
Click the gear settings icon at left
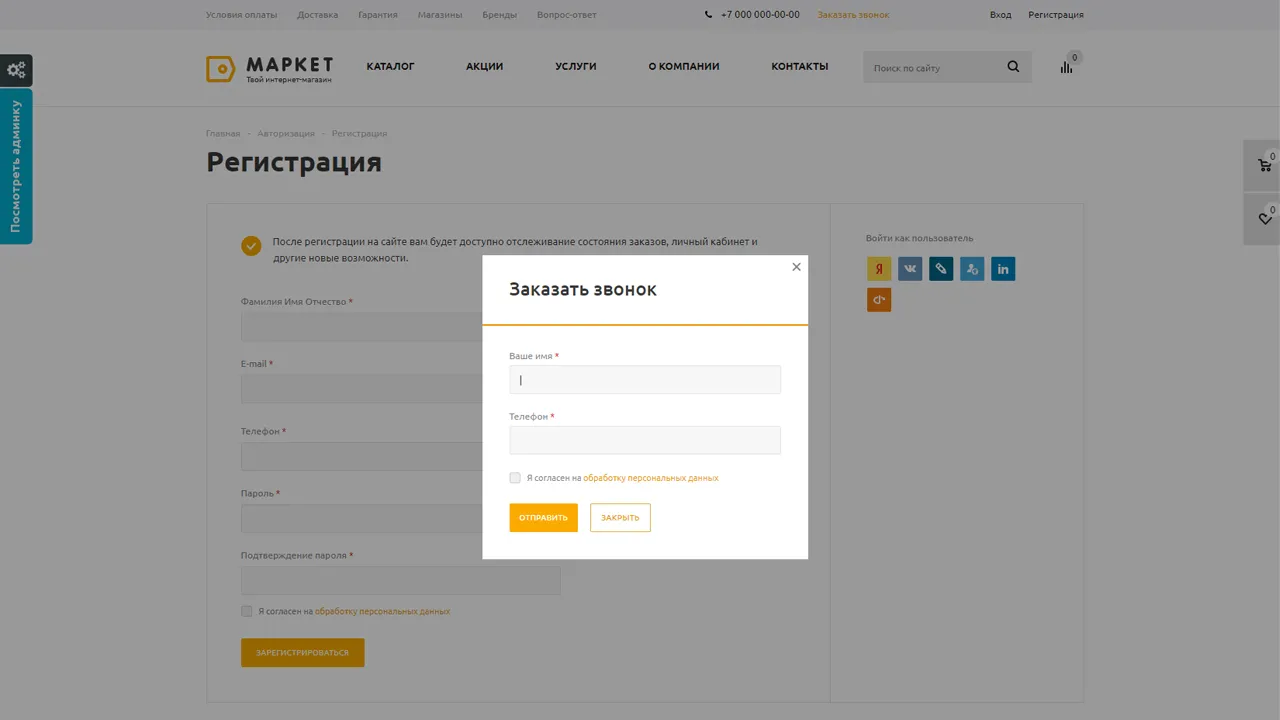tap(16, 70)
